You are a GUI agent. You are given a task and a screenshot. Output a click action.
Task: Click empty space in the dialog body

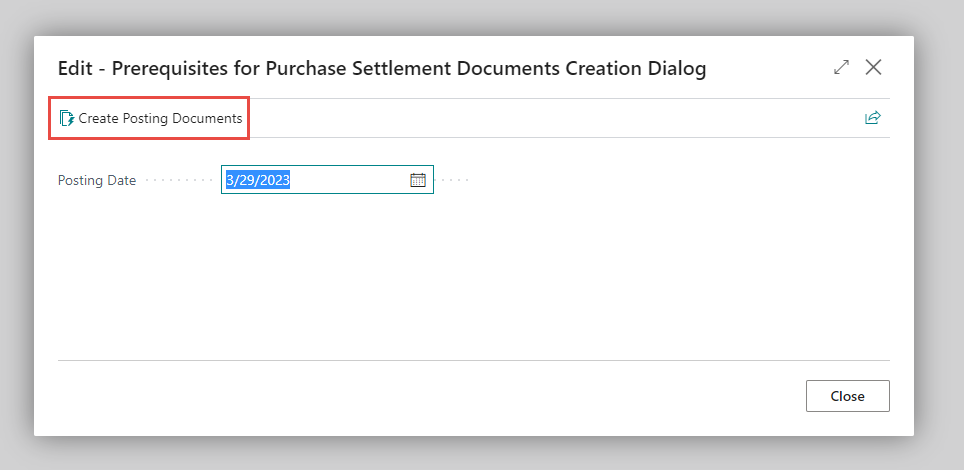point(470,280)
